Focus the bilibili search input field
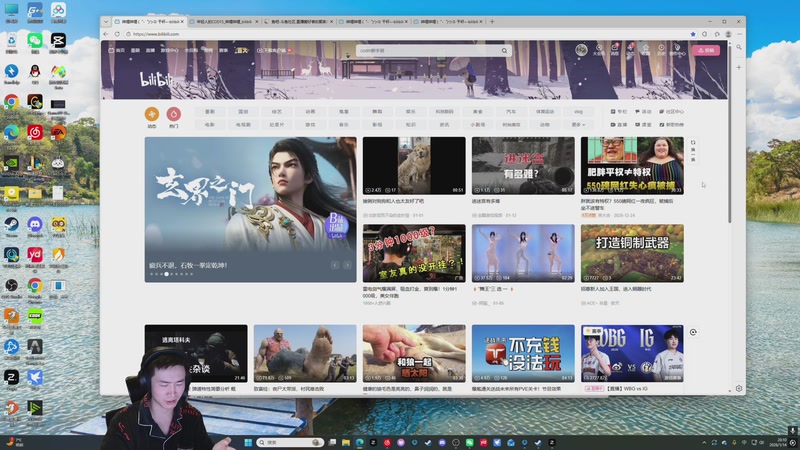800x450 pixels. (x=429, y=51)
